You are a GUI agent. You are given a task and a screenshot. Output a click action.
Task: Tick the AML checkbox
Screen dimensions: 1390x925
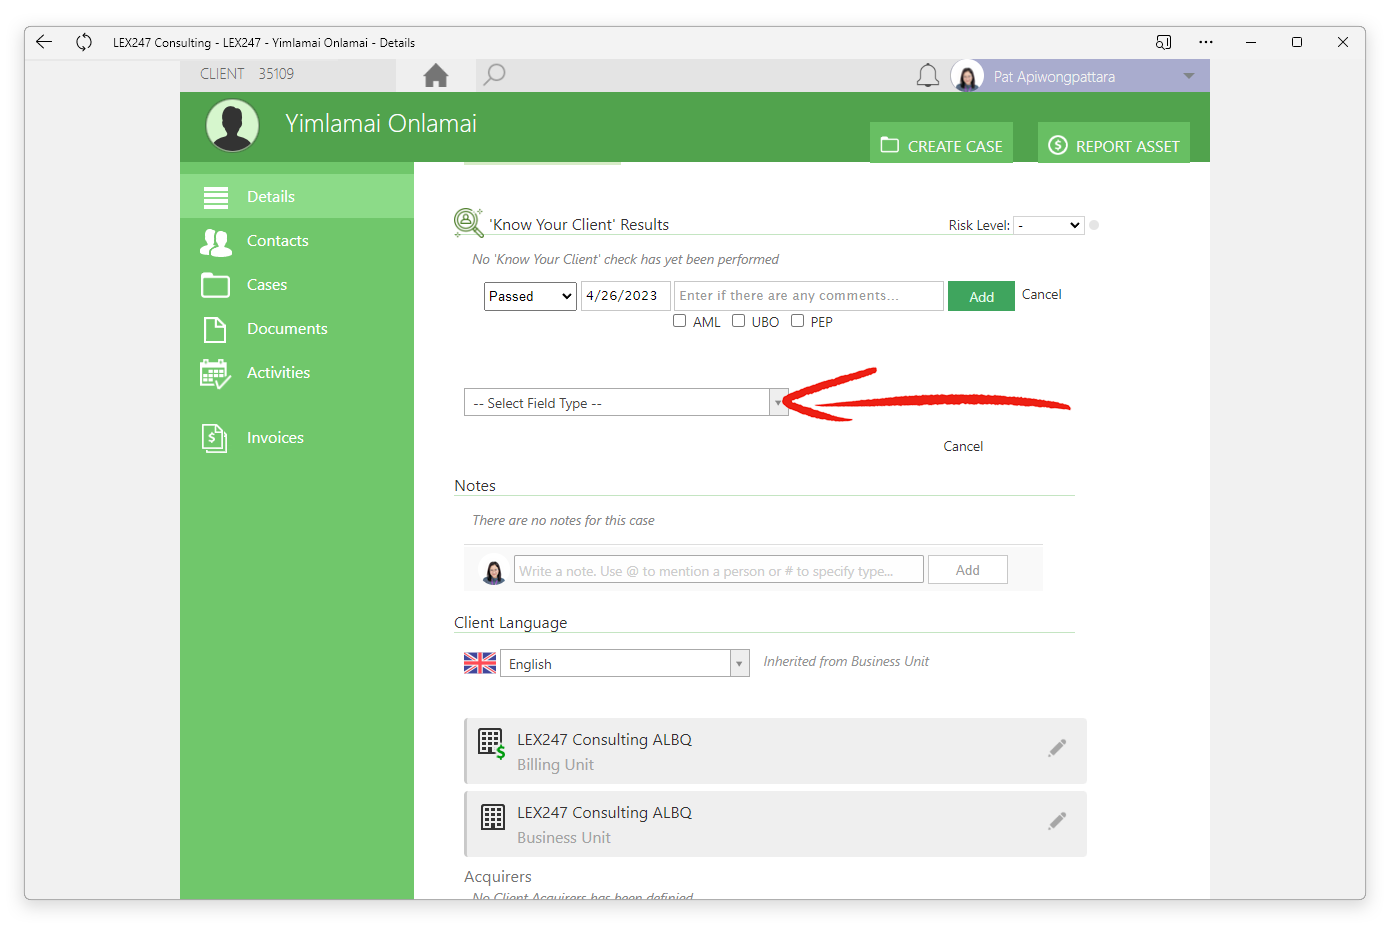point(680,321)
